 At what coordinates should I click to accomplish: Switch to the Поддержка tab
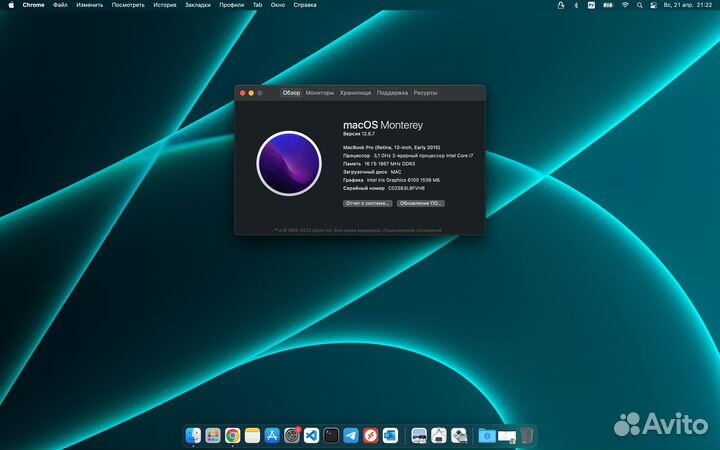point(392,93)
